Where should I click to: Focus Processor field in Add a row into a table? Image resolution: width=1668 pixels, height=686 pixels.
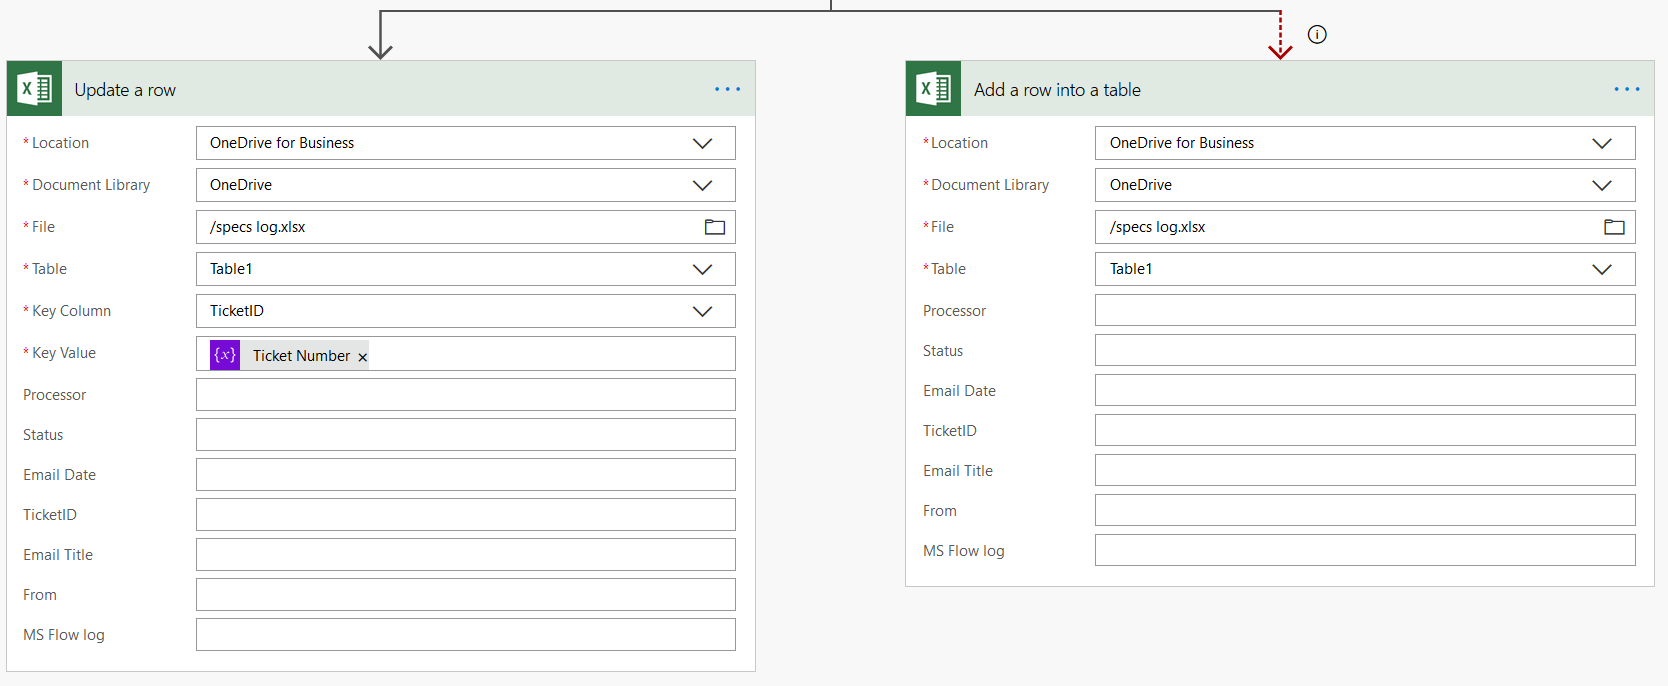(x=1365, y=310)
